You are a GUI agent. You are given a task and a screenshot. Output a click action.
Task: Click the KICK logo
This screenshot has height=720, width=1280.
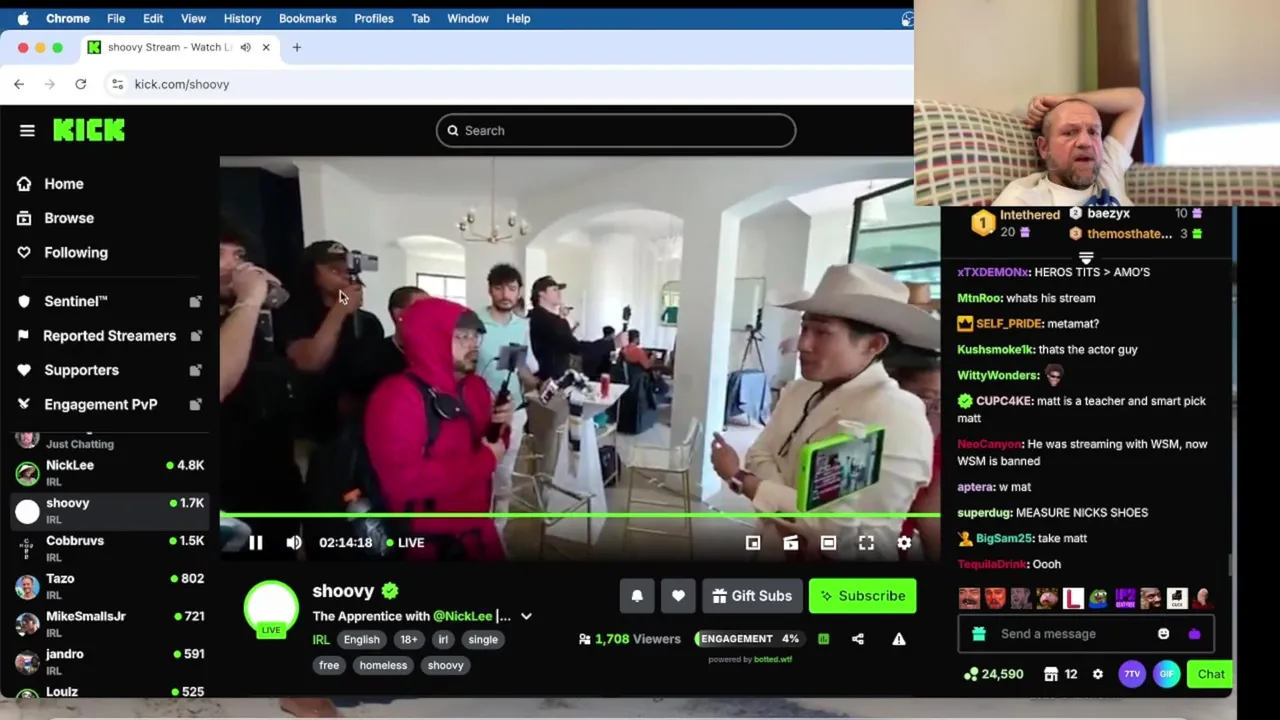tap(89, 130)
